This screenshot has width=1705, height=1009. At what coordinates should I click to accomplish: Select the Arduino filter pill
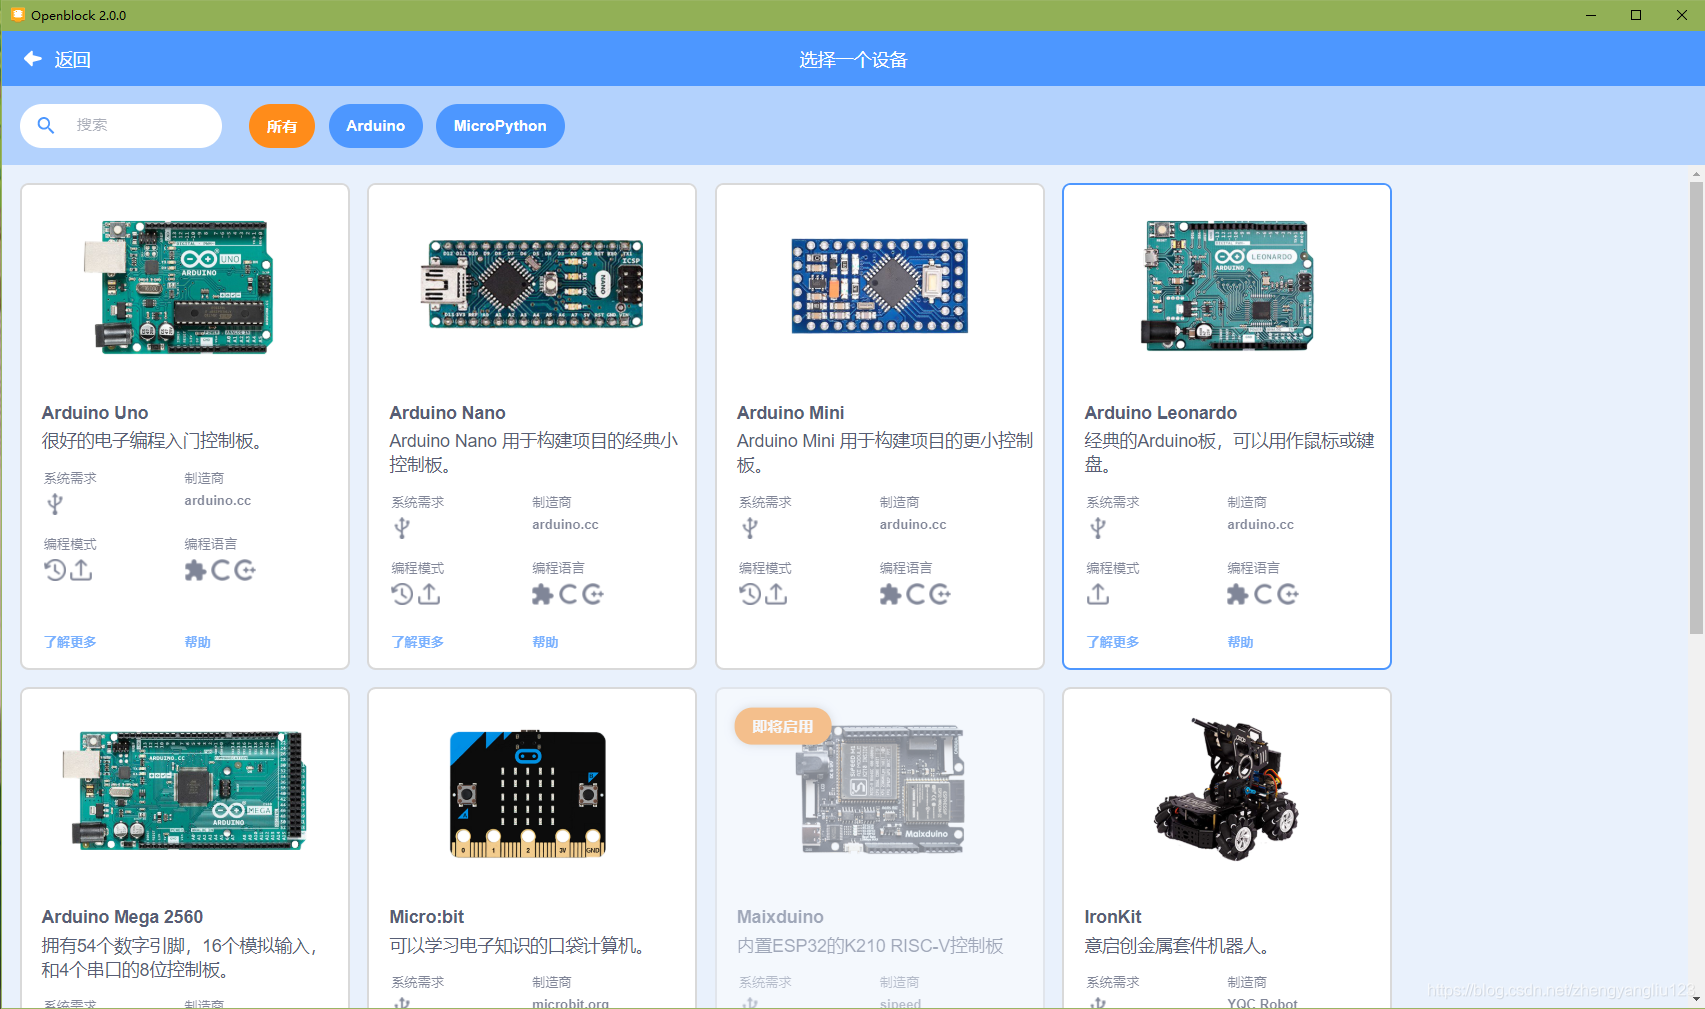coord(375,126)
